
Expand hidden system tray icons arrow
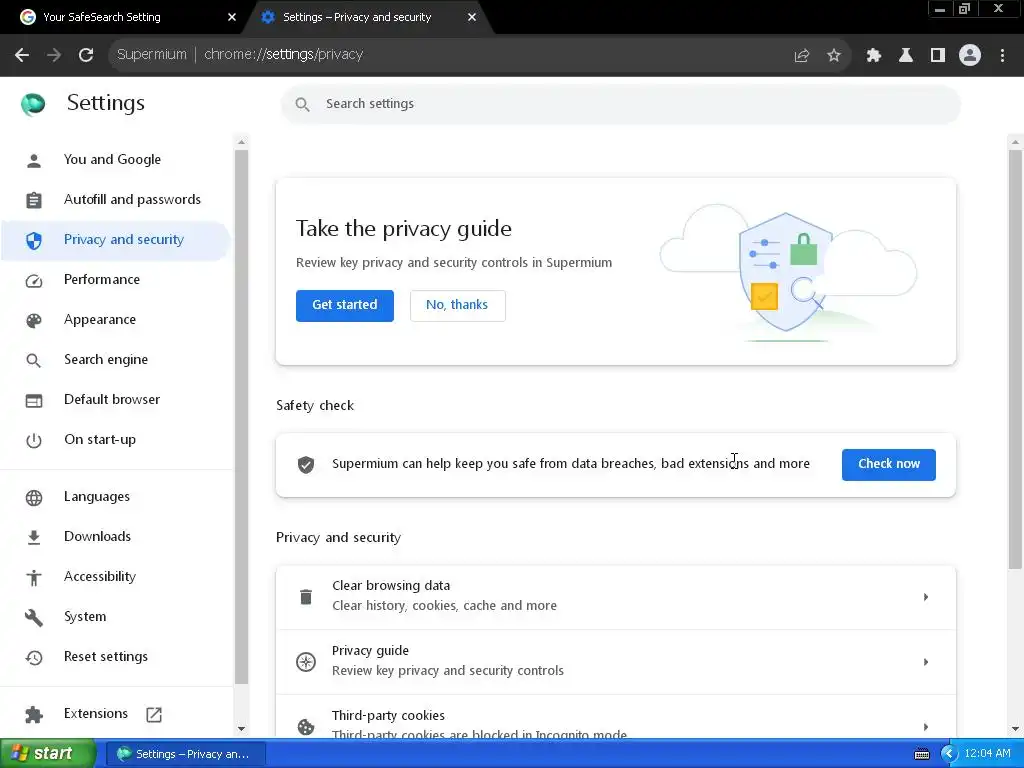pyautogui.click(x=948, y=754)
